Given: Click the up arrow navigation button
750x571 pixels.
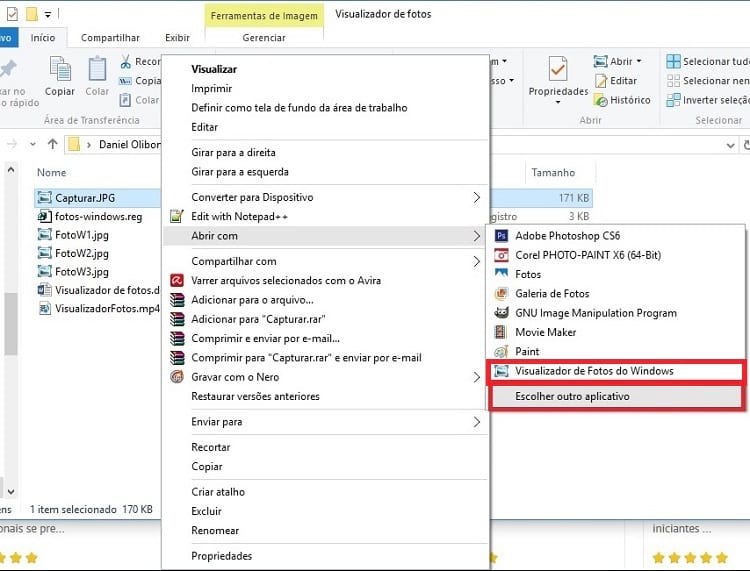Looking at the screenshot, I should coord(53,144).
